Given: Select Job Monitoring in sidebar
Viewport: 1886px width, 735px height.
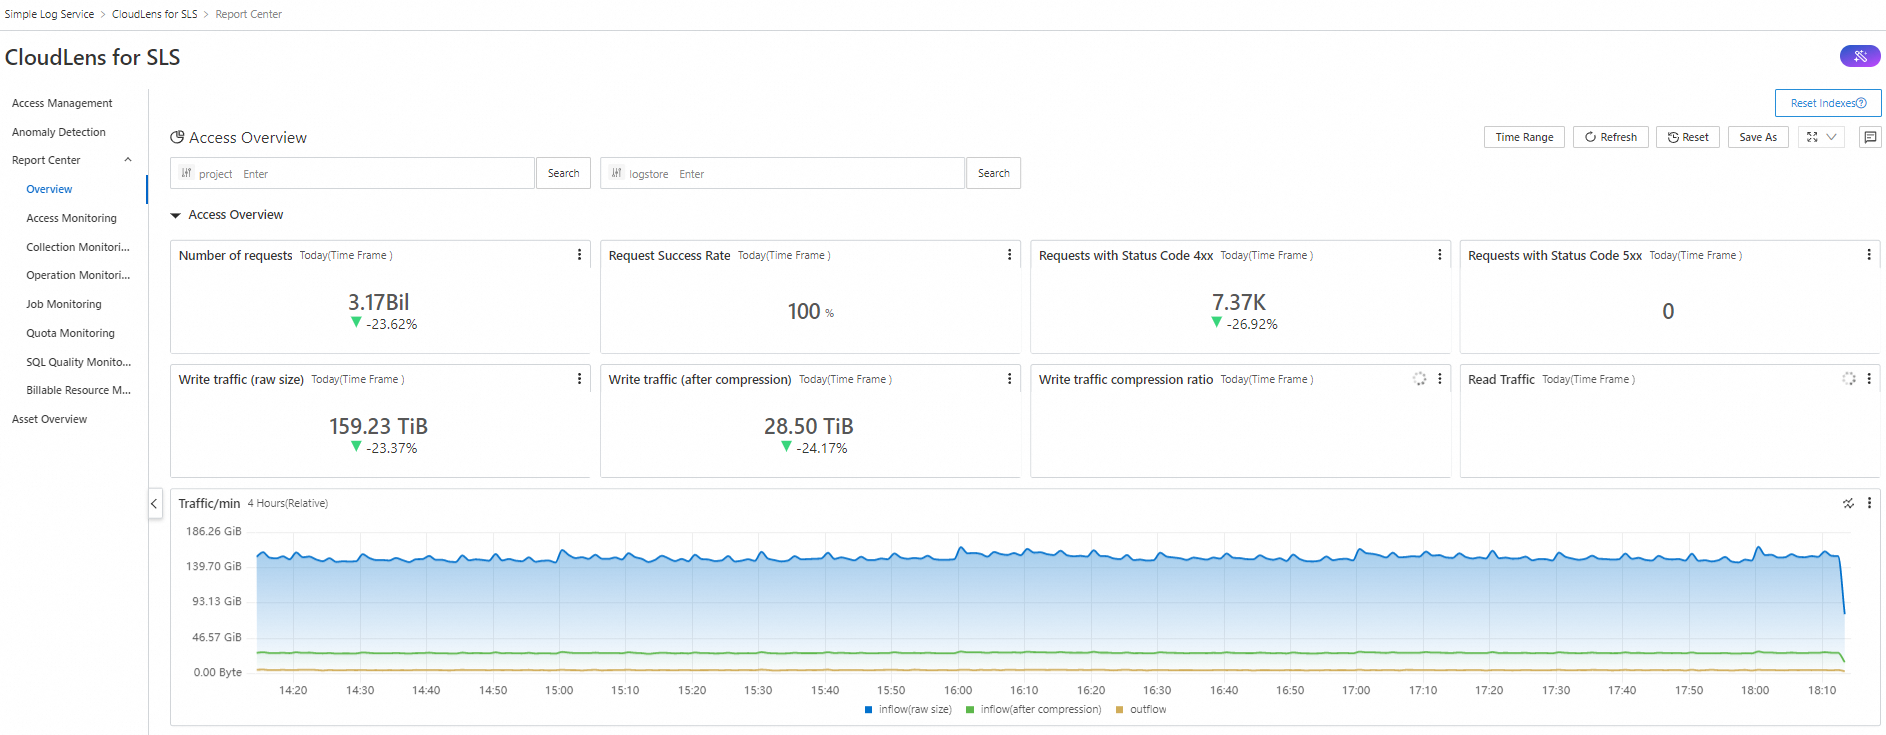Looking at the screenshot, I should coord(64,304).
